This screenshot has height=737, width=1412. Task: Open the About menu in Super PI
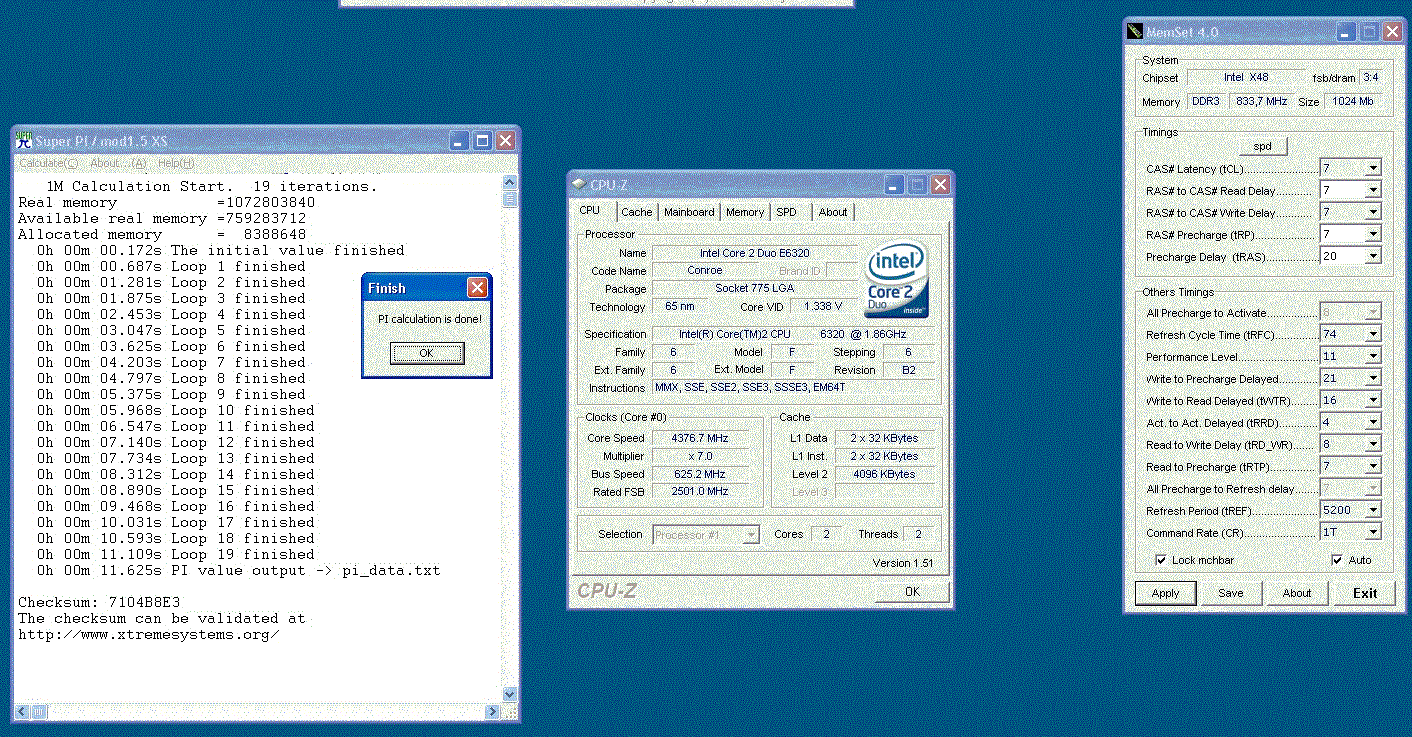(x=118, y=163)
